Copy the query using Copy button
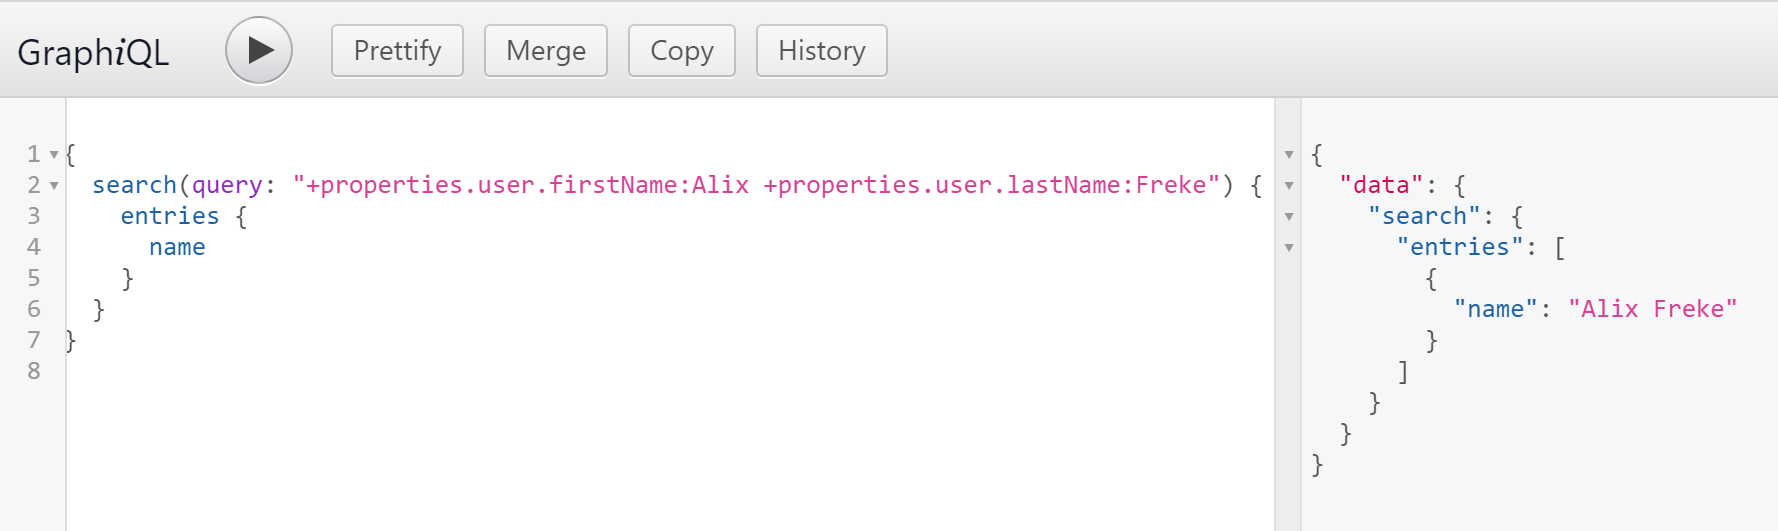This screenshot has height=531, width=1778. [681, 51]
